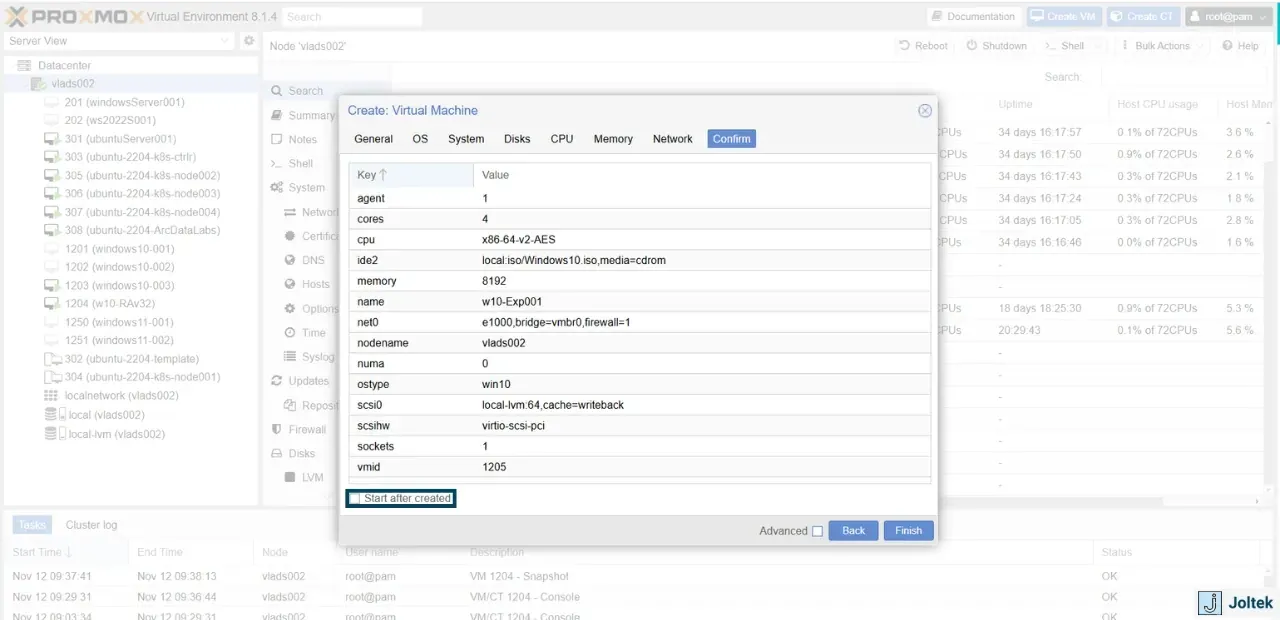This screenshot has height=620, width=1280.
Task: Go to the Memory tab
Action: pos(613,139)
